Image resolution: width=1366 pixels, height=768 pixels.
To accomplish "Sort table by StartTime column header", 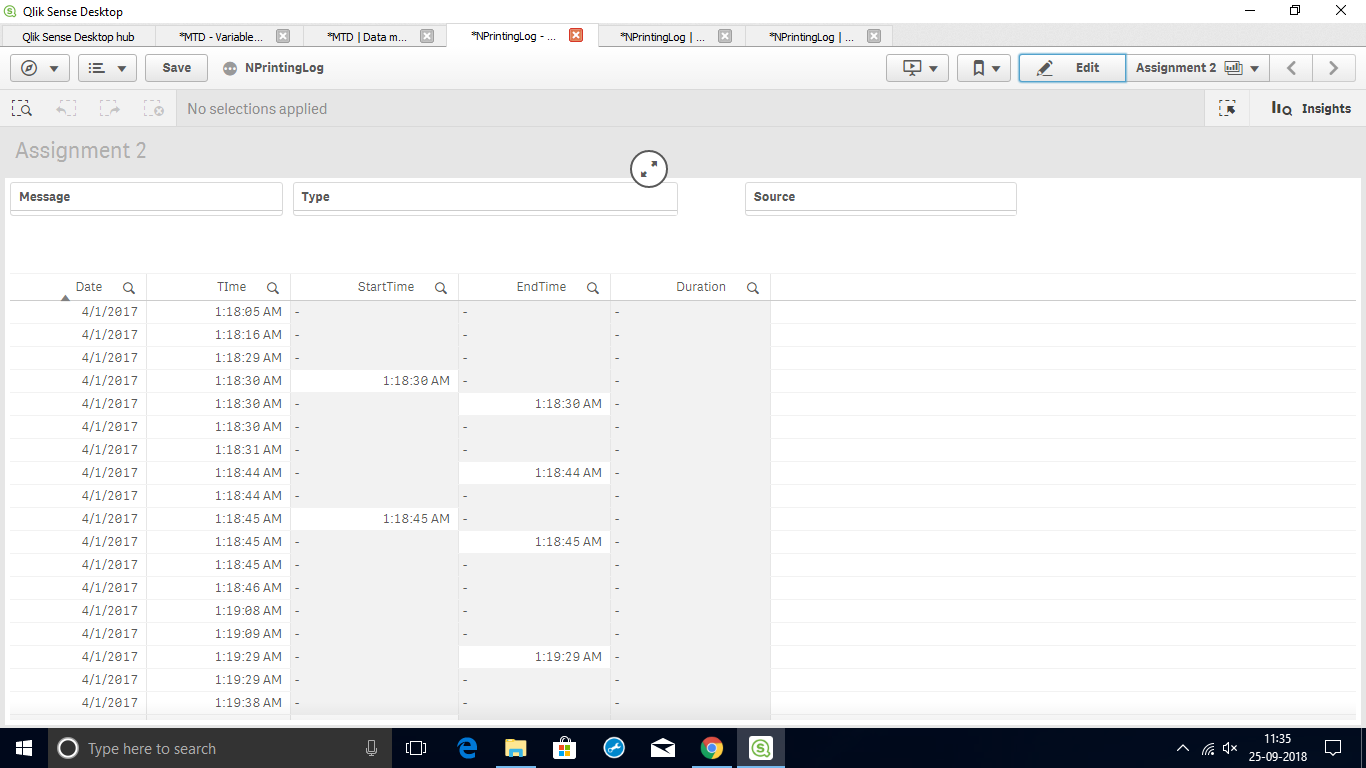I will click(x=386, y=287).
